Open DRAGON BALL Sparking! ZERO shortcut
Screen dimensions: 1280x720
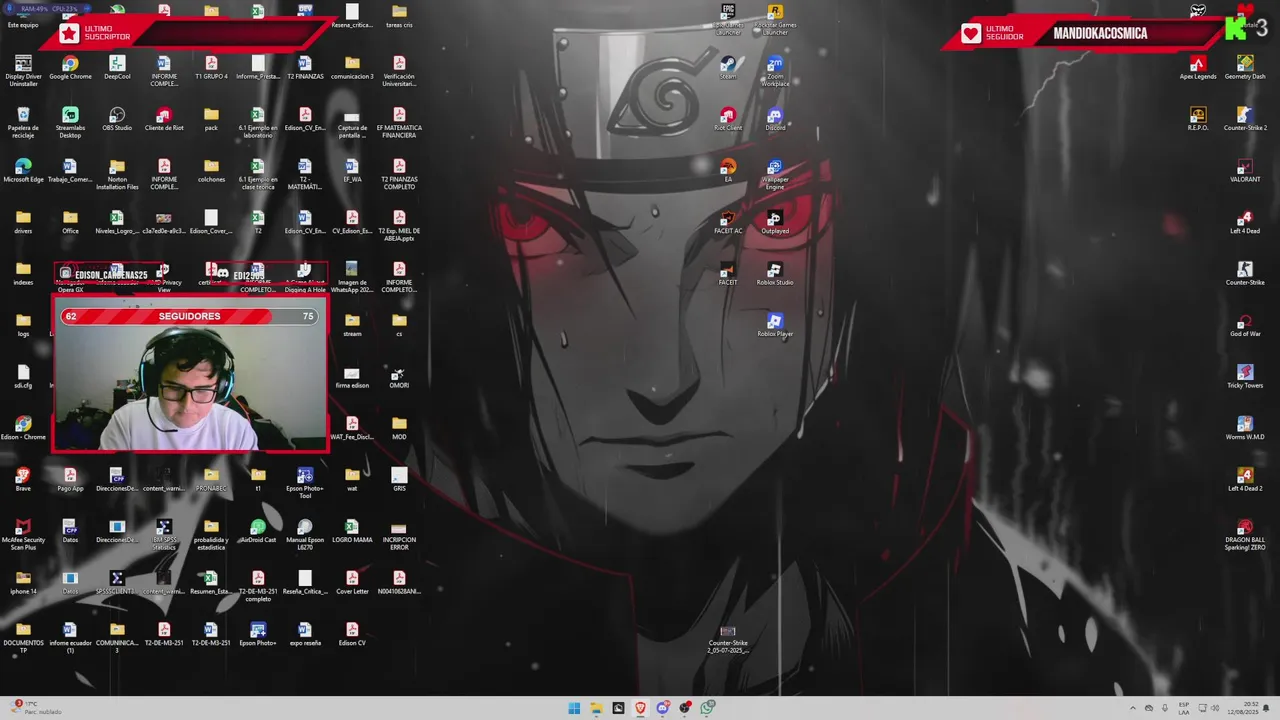[x=1245, y=535]
